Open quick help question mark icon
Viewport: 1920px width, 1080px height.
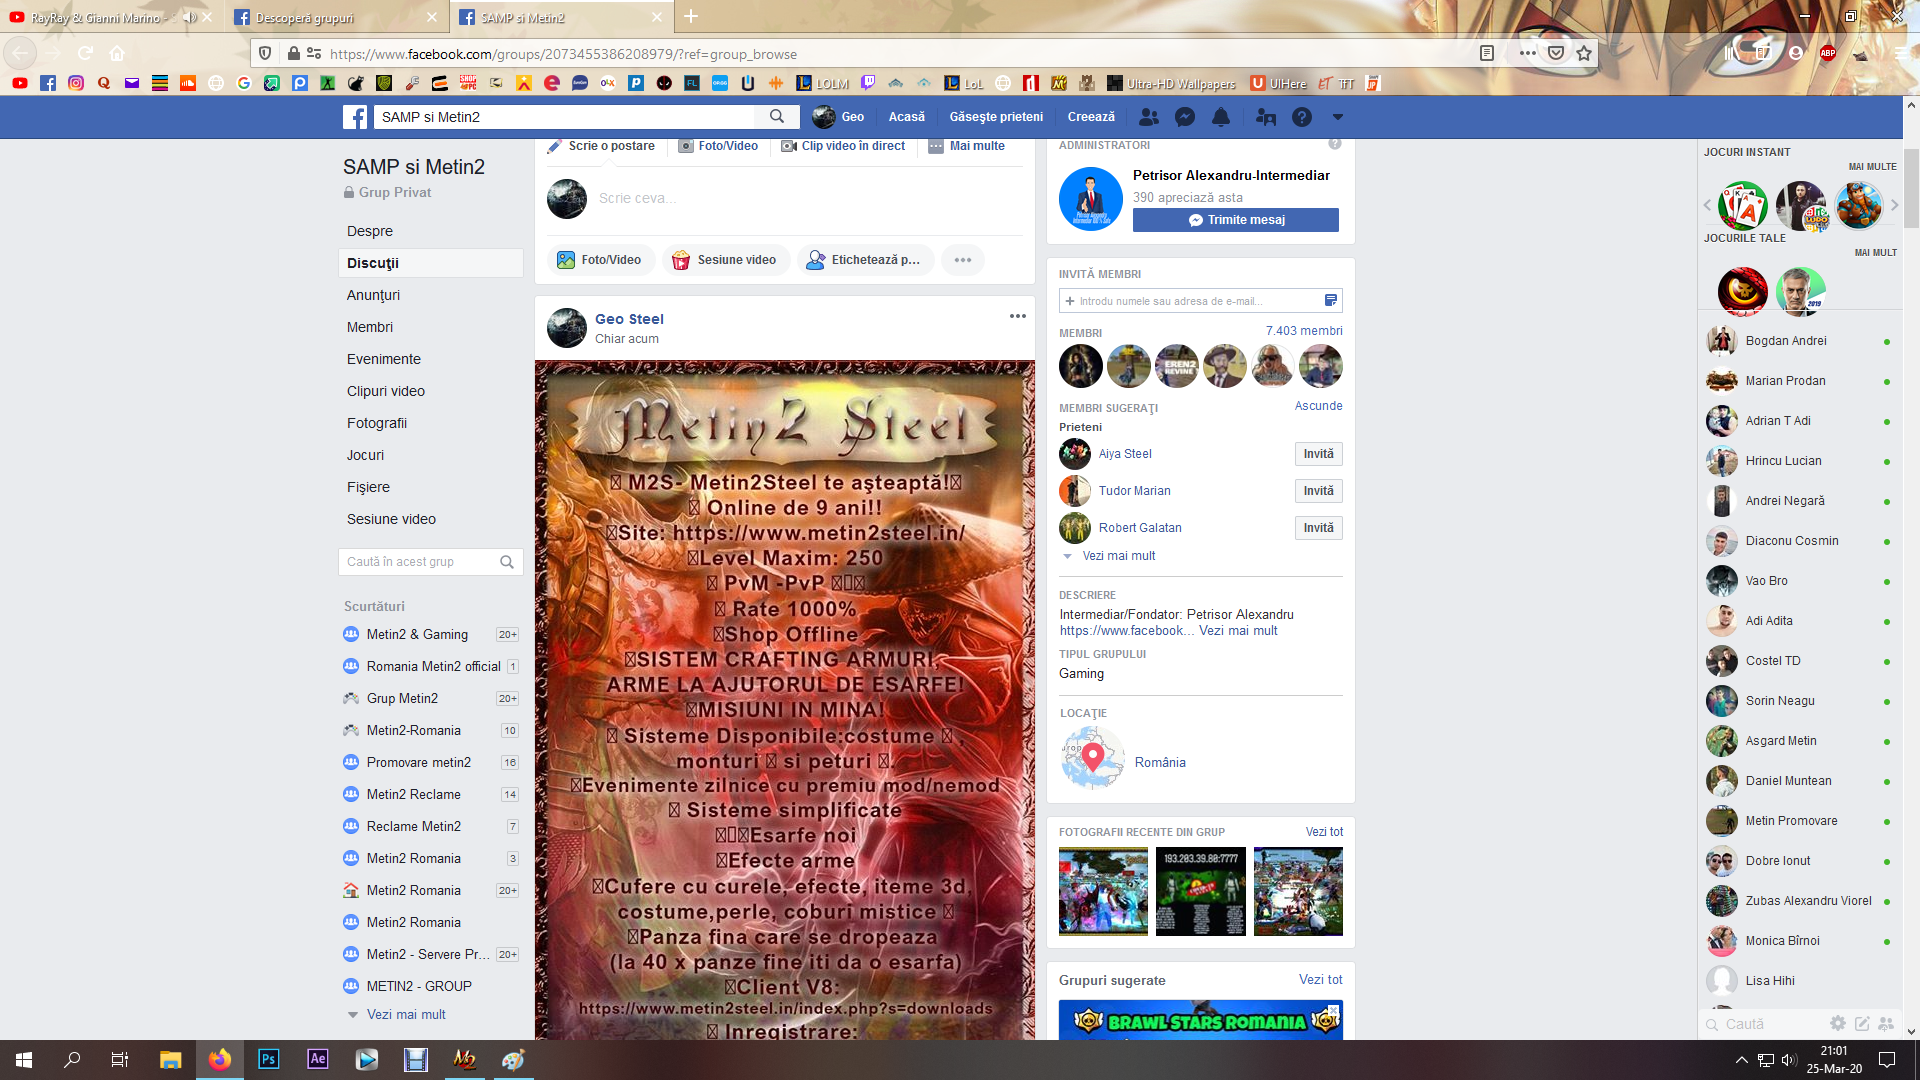click(x=1301, y=117)
